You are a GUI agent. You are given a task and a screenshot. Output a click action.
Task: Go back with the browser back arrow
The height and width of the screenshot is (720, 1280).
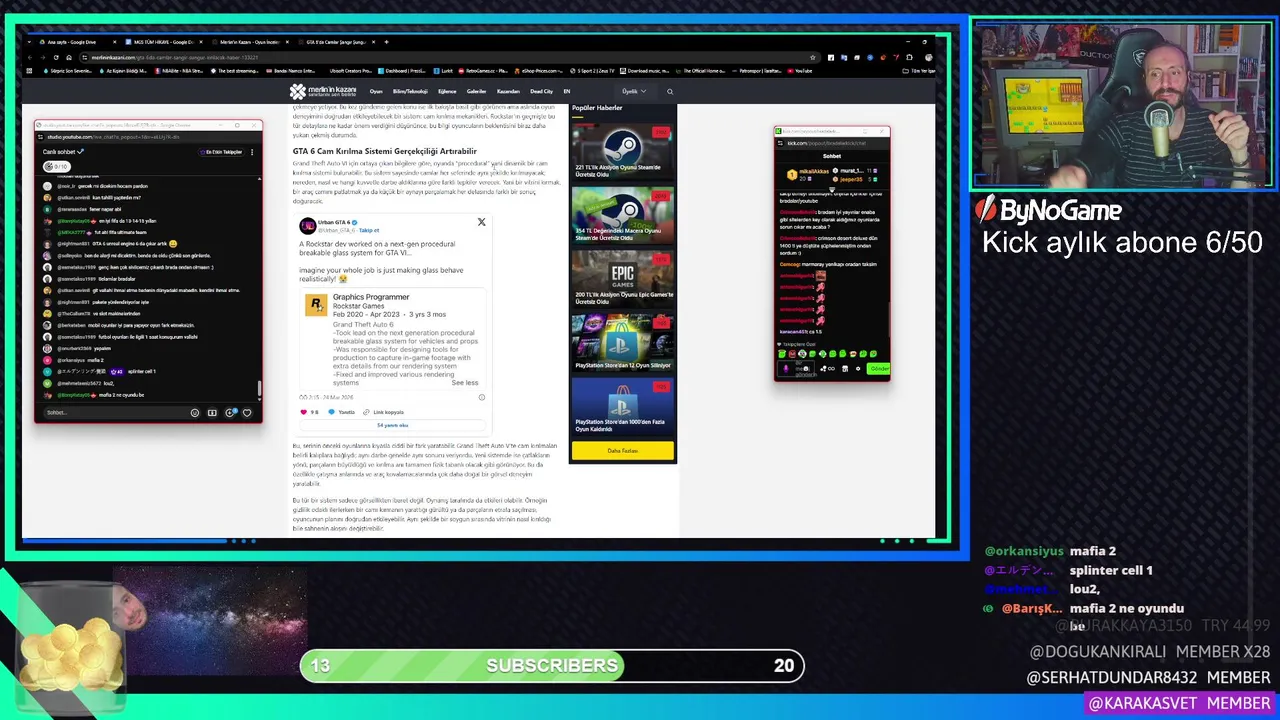tap(30, 57)
